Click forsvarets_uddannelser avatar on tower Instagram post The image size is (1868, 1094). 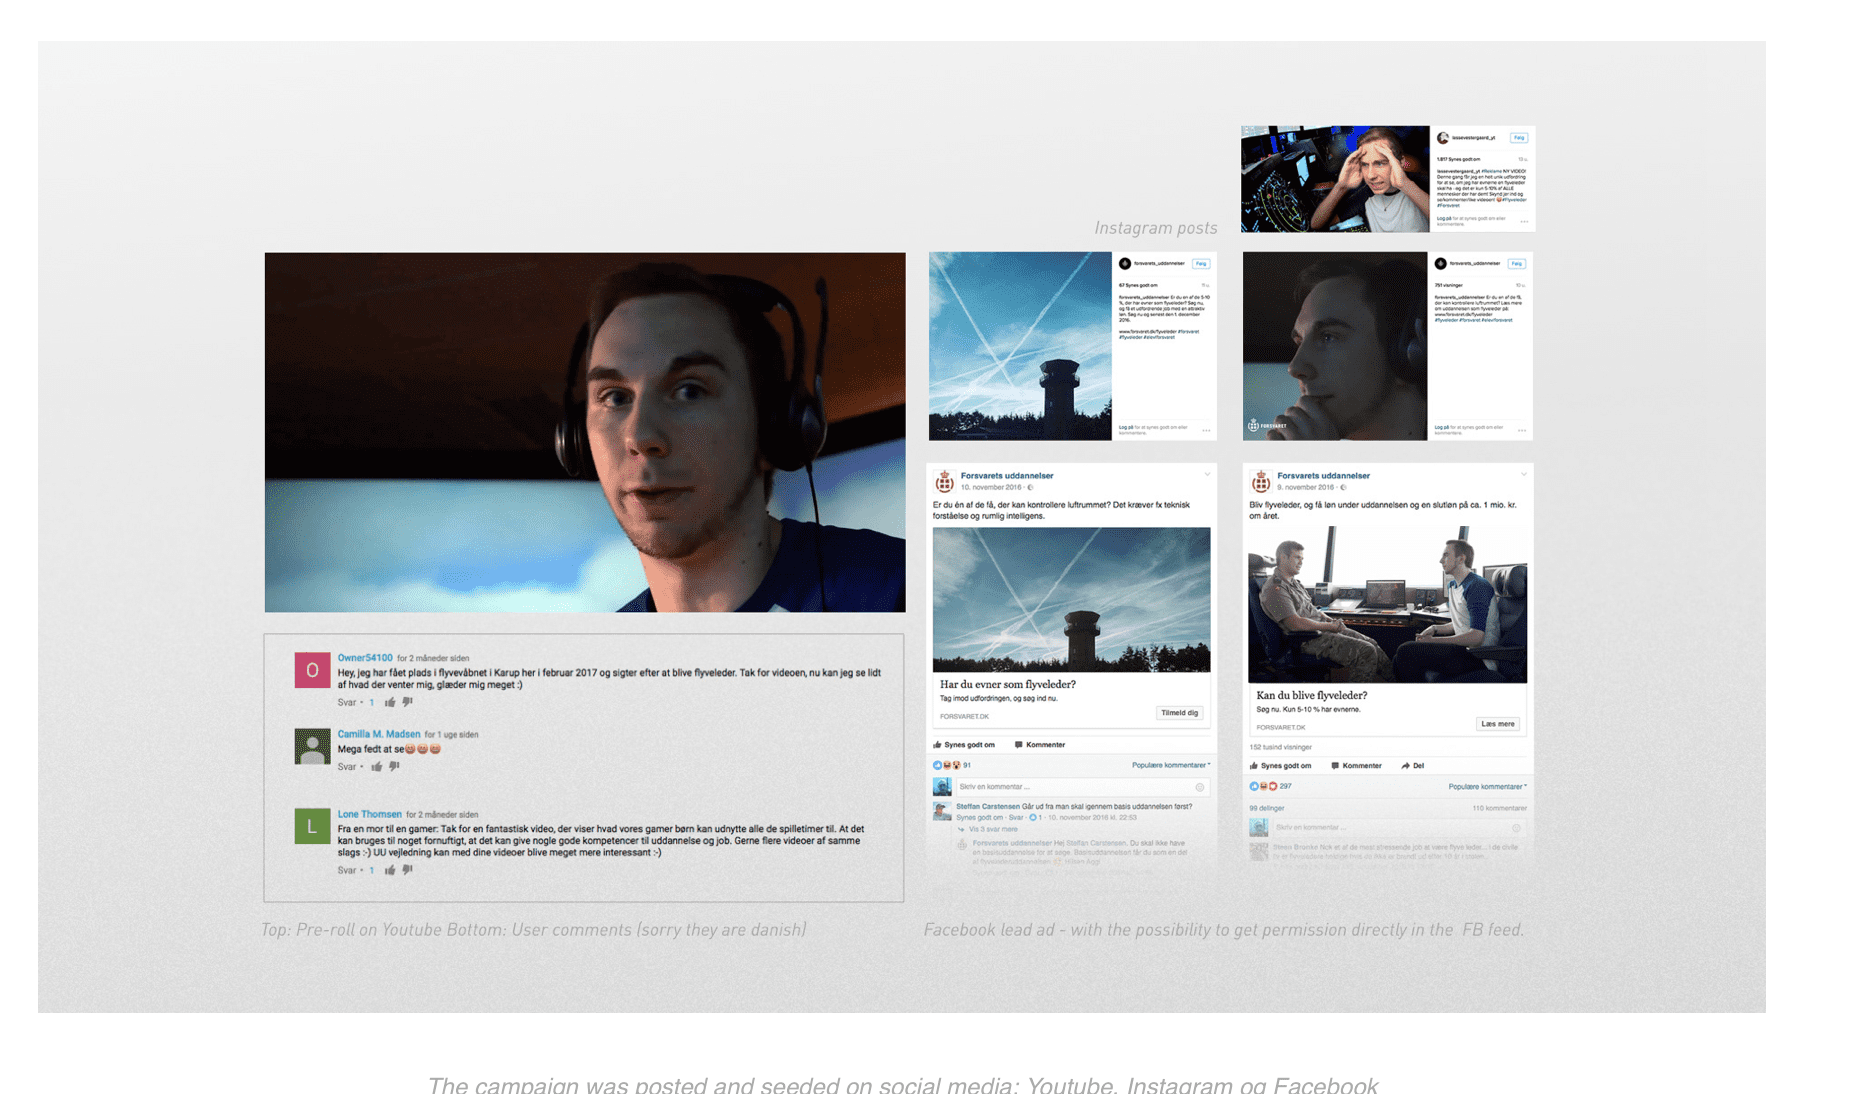[x=1125, y=264]
